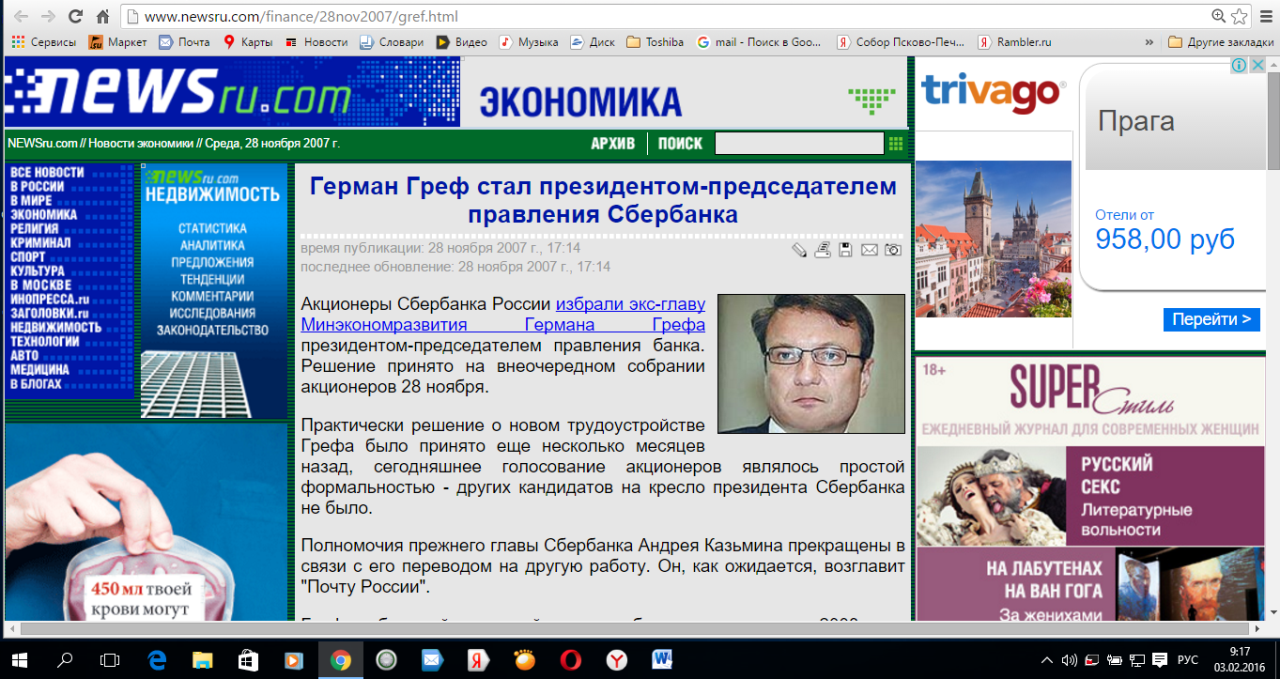1280x679 pixels.
Task: Show hidden system tray icons
Action: 1046,660
